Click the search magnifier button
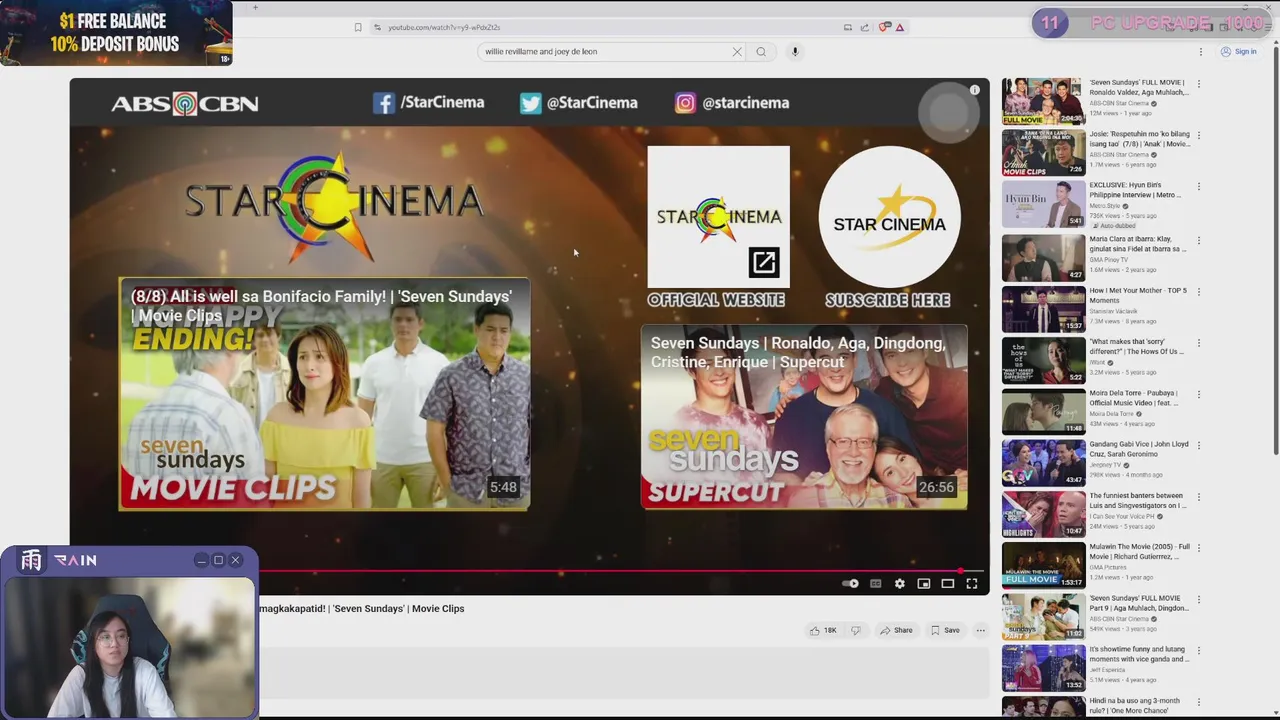Viewport: 1280px width, 720px height. (x=761, y=52)
